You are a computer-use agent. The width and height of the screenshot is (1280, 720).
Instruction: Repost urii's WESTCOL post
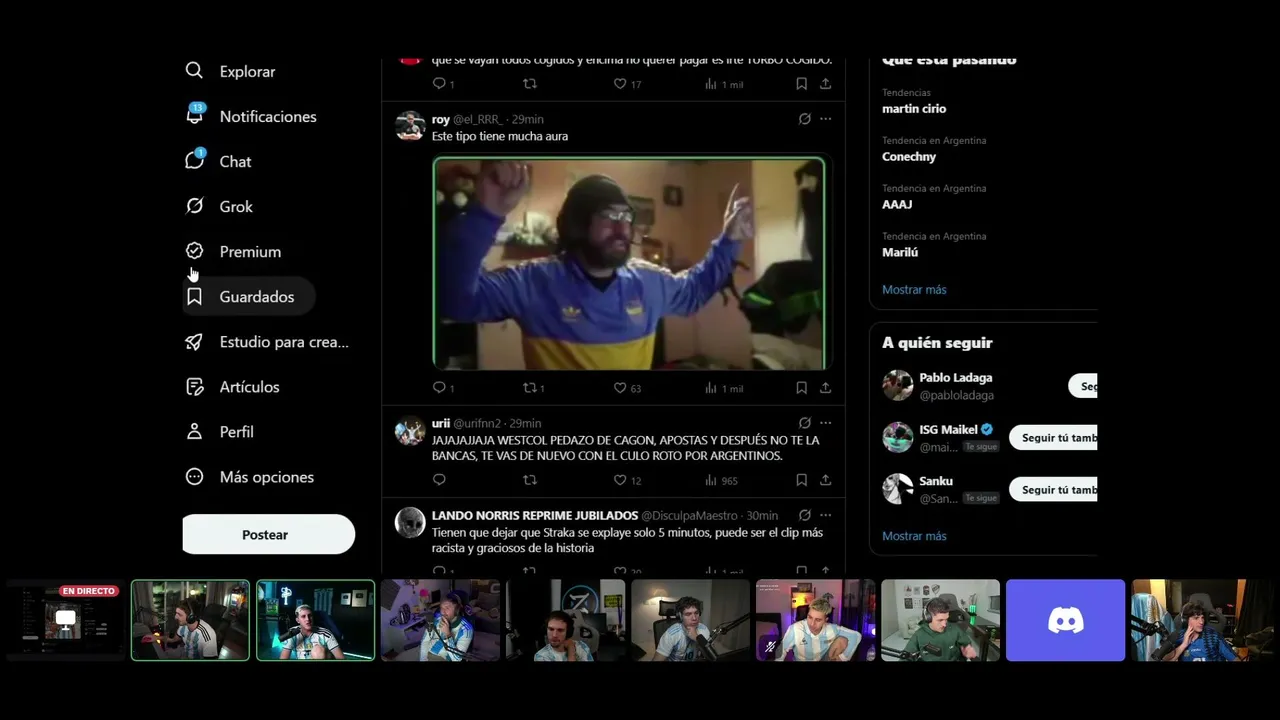[530, 480]
